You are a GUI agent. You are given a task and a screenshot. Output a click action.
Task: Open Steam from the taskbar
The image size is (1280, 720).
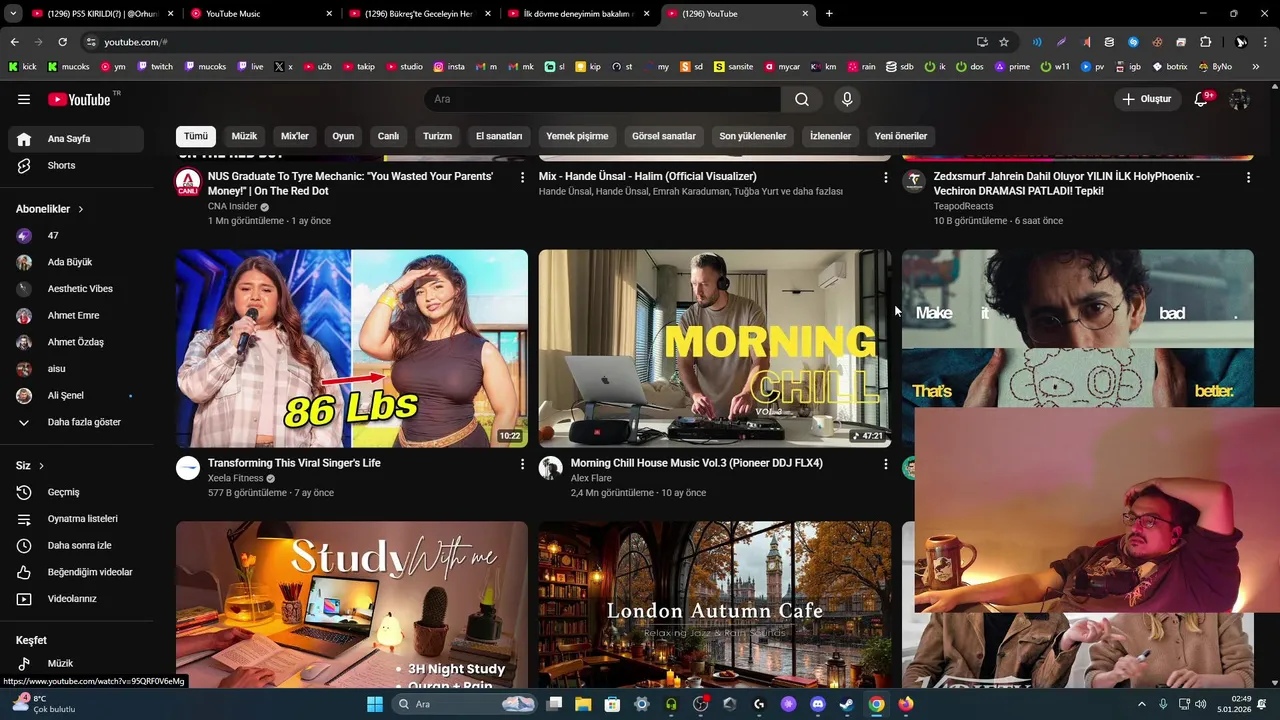pyautogui.click(x=847, y=704)
